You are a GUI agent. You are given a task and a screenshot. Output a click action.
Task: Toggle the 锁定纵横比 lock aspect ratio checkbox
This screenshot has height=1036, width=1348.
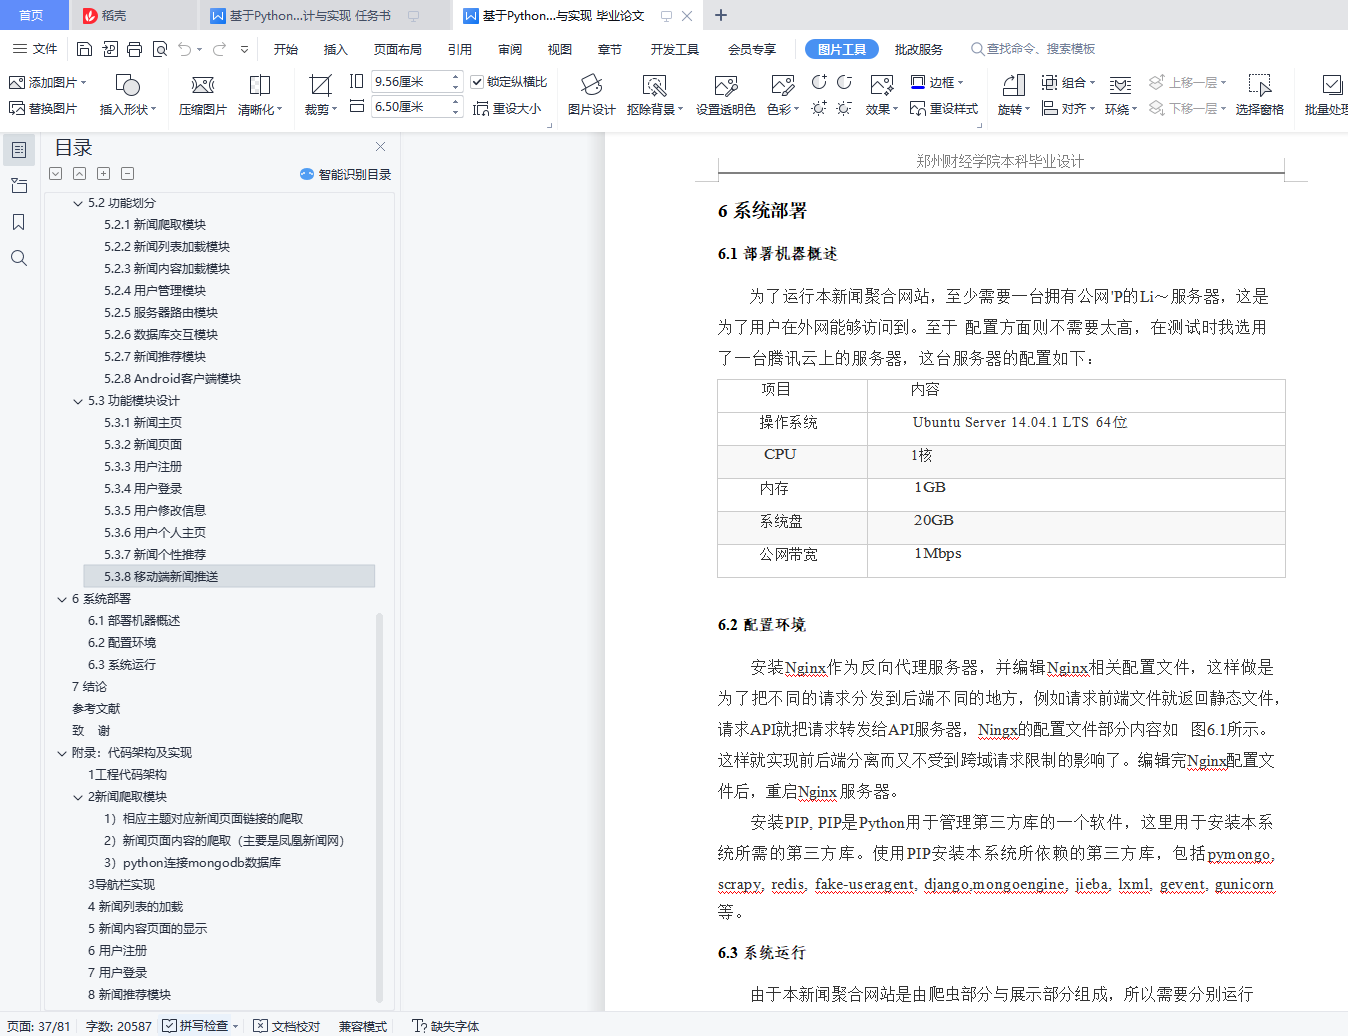click(x=477, y=82)
